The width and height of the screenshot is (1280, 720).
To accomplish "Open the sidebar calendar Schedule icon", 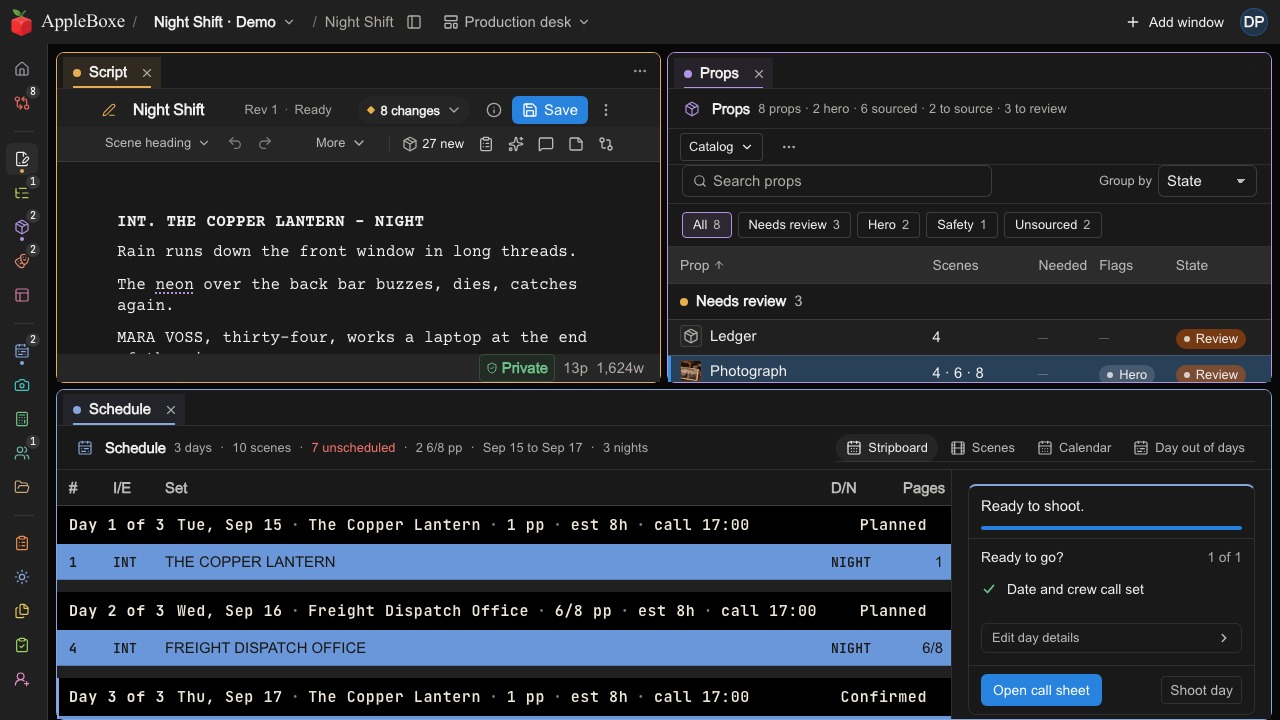I will tap(22, 351).
